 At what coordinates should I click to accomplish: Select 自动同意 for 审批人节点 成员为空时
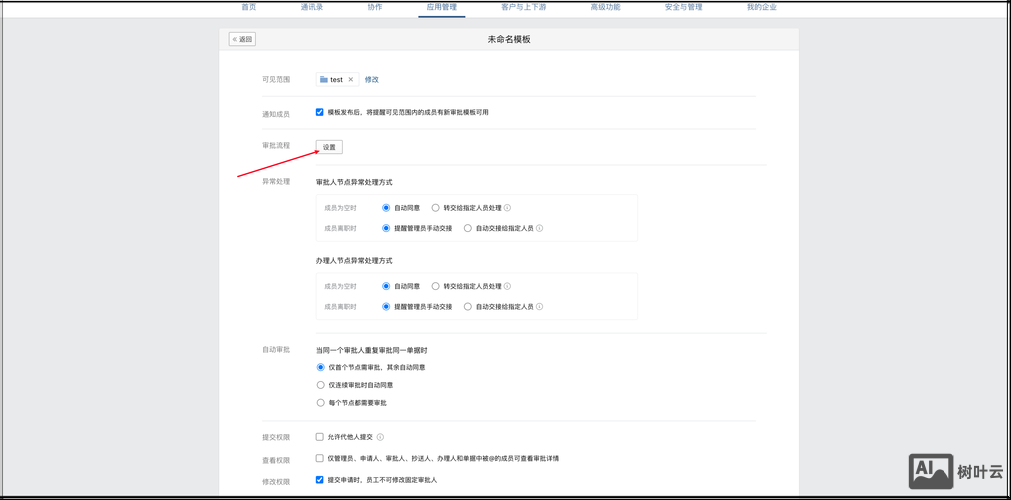(x=386, y=208)
